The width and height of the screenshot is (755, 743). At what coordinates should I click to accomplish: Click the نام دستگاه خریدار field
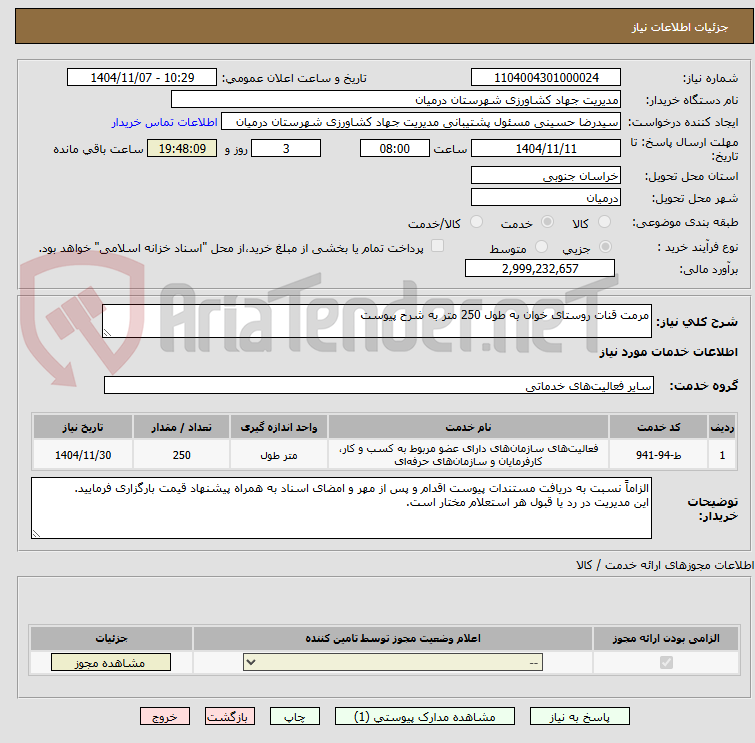(396, 100)
